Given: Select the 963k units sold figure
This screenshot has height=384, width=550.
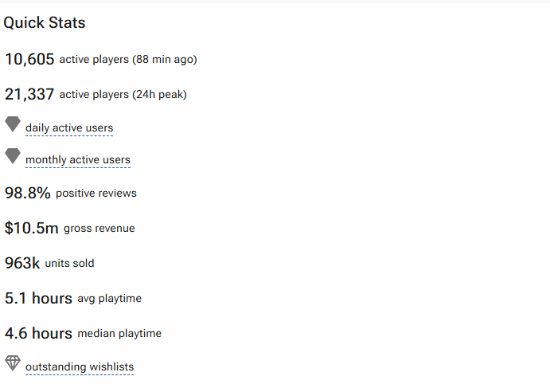Looking at the screenshot, I should (x=22, y=263).
